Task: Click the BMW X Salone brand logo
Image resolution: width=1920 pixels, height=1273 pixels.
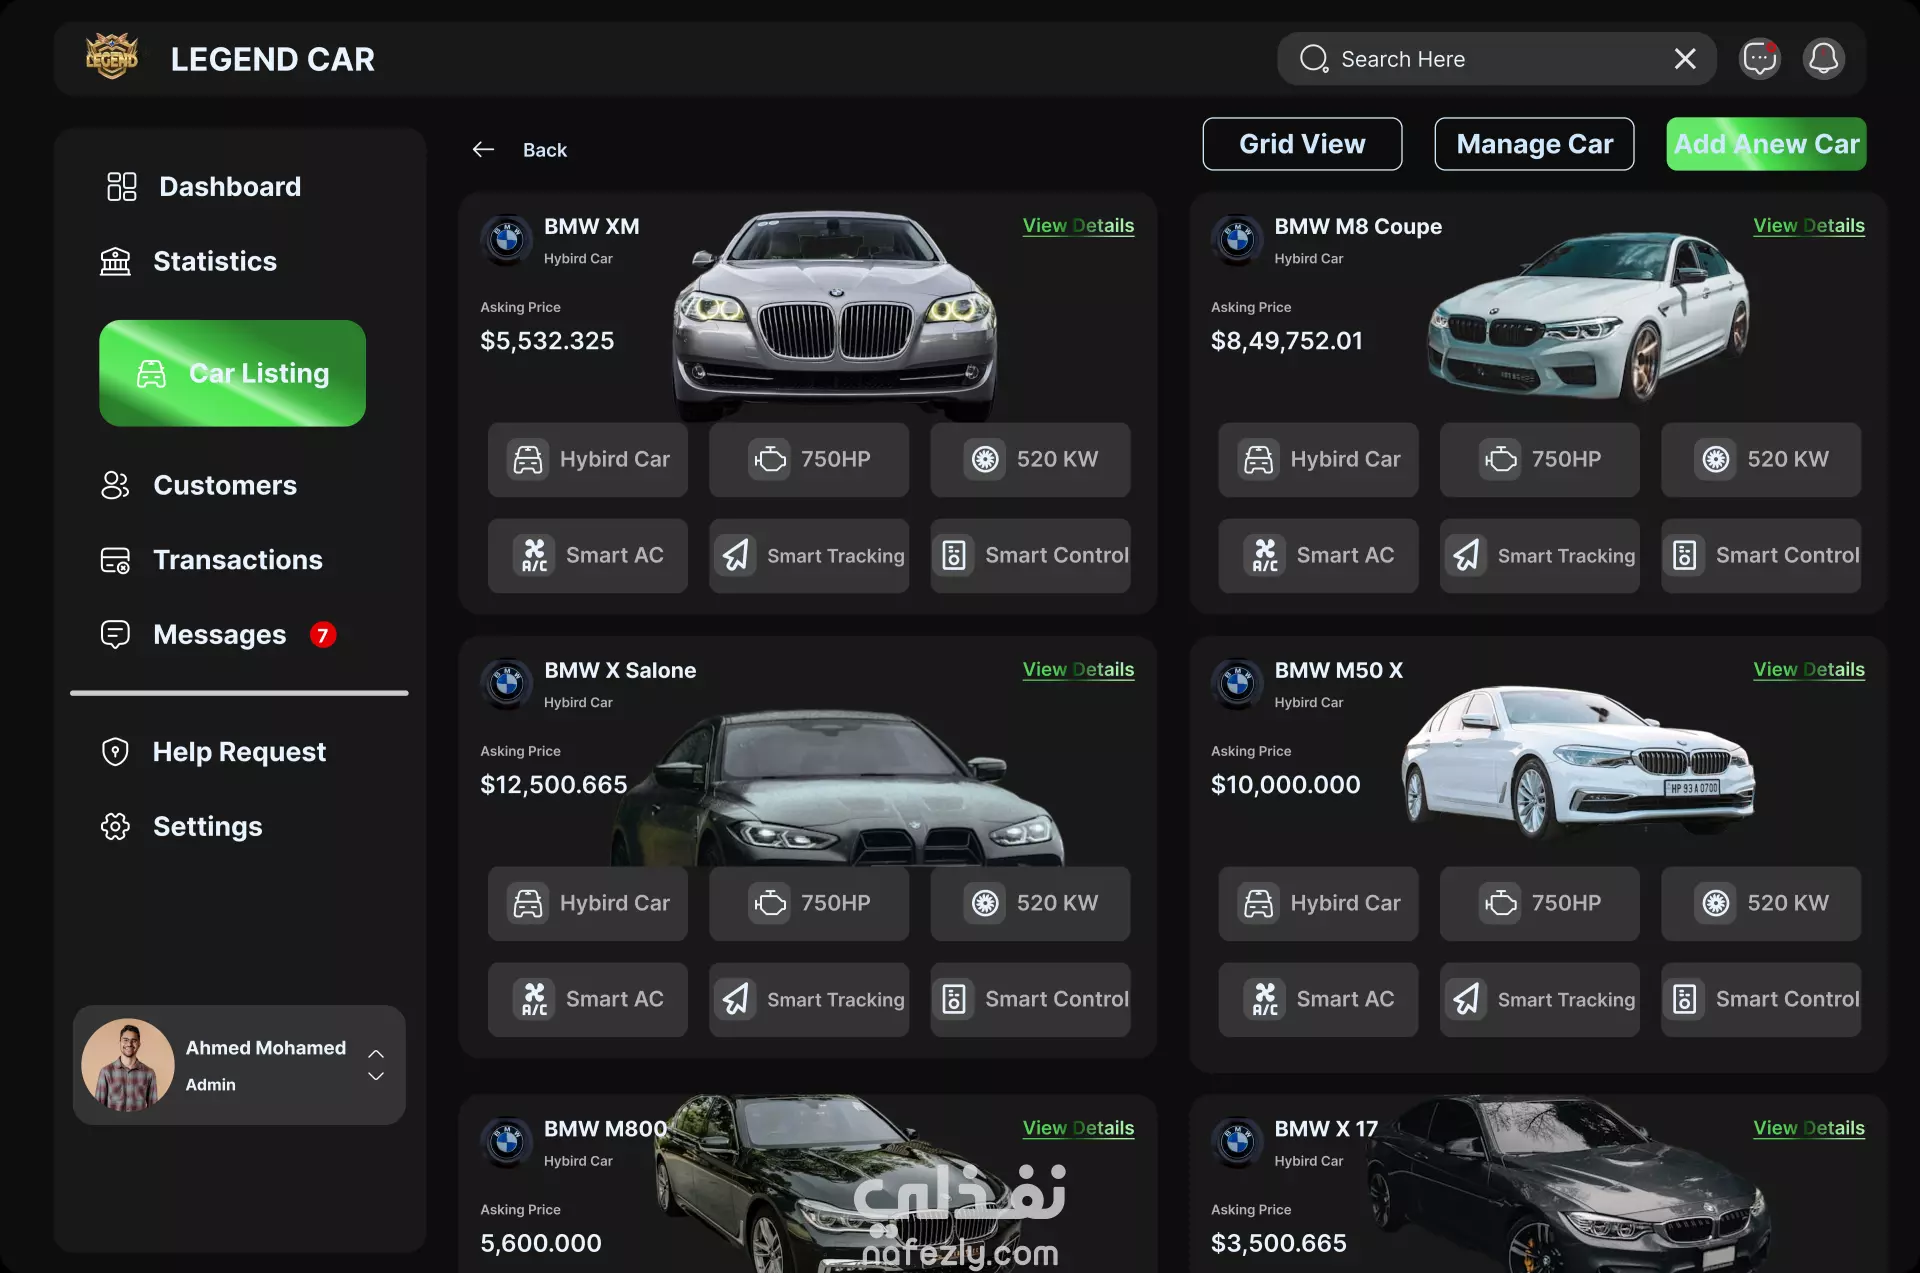Action: coord(507,684)
